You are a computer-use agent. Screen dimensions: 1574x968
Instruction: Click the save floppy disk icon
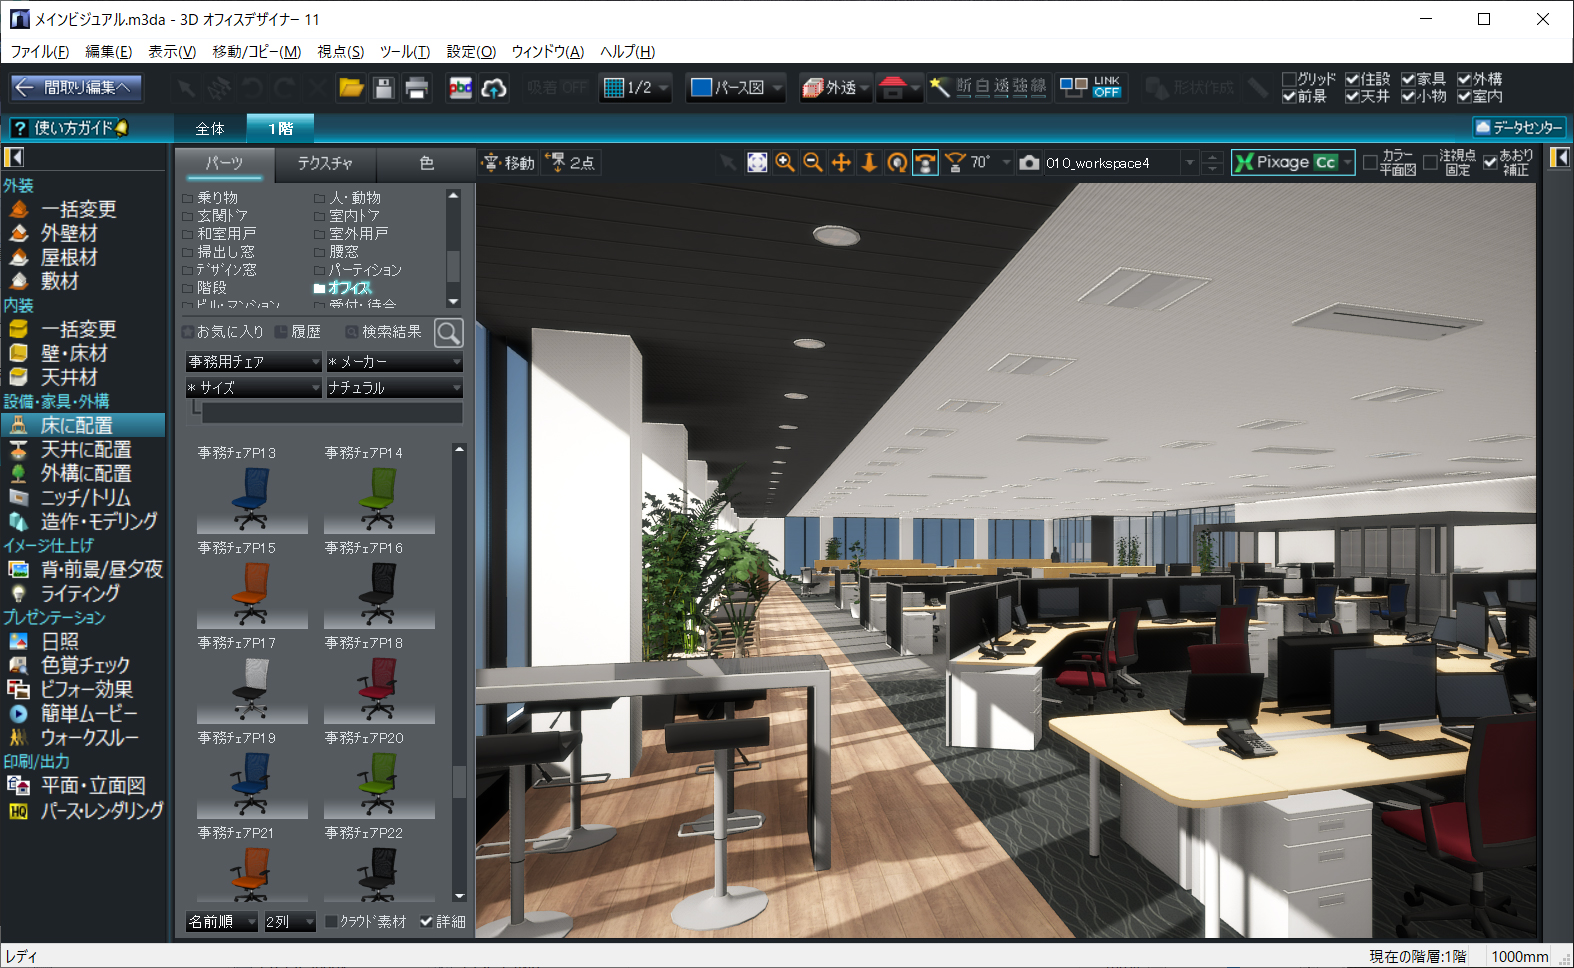coord(383,88)
